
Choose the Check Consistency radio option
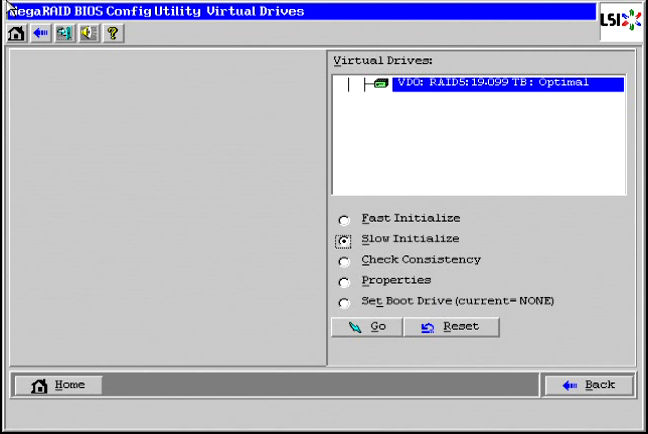[x=344, y=262]
